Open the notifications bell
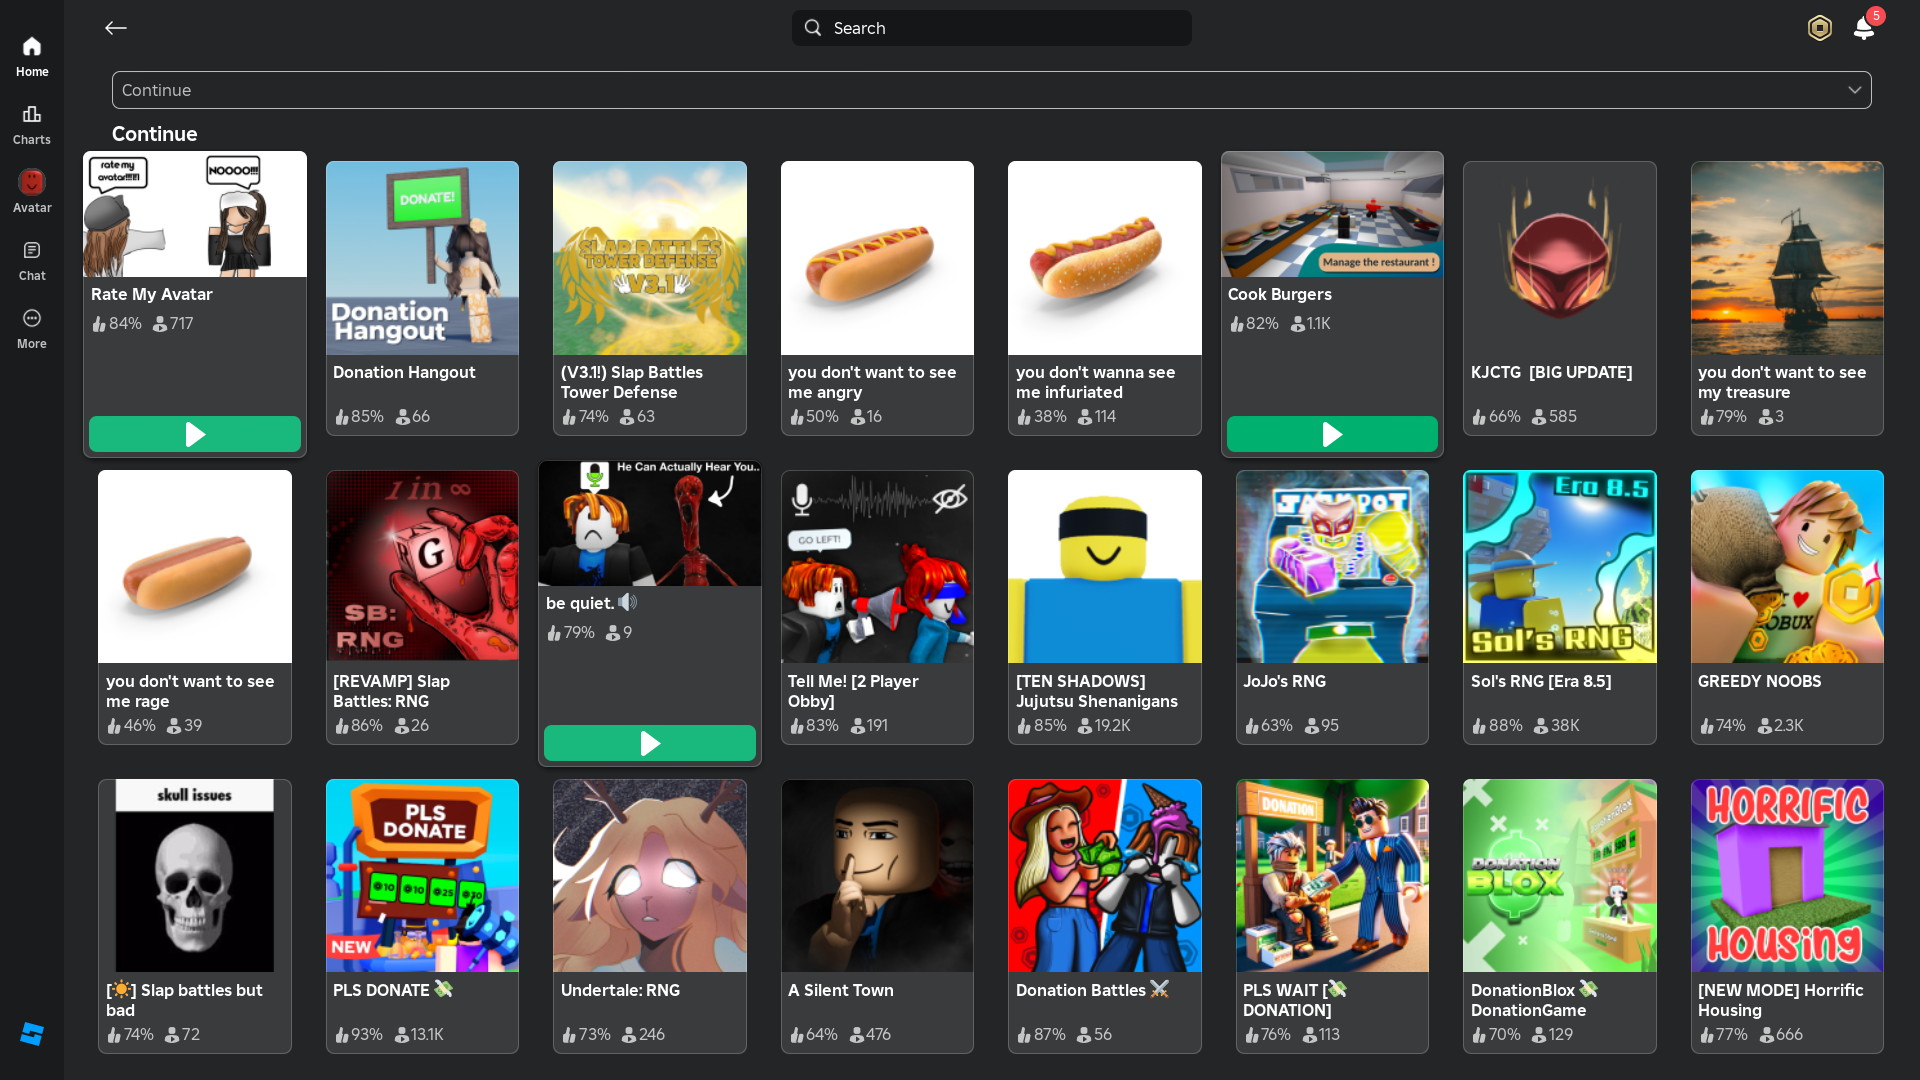The image size is (1920, 1080). tap(1864, 28)
